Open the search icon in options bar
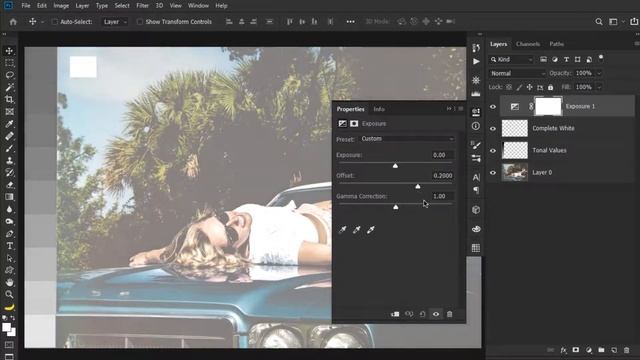640x360 pixels. [x=599, y=22]
